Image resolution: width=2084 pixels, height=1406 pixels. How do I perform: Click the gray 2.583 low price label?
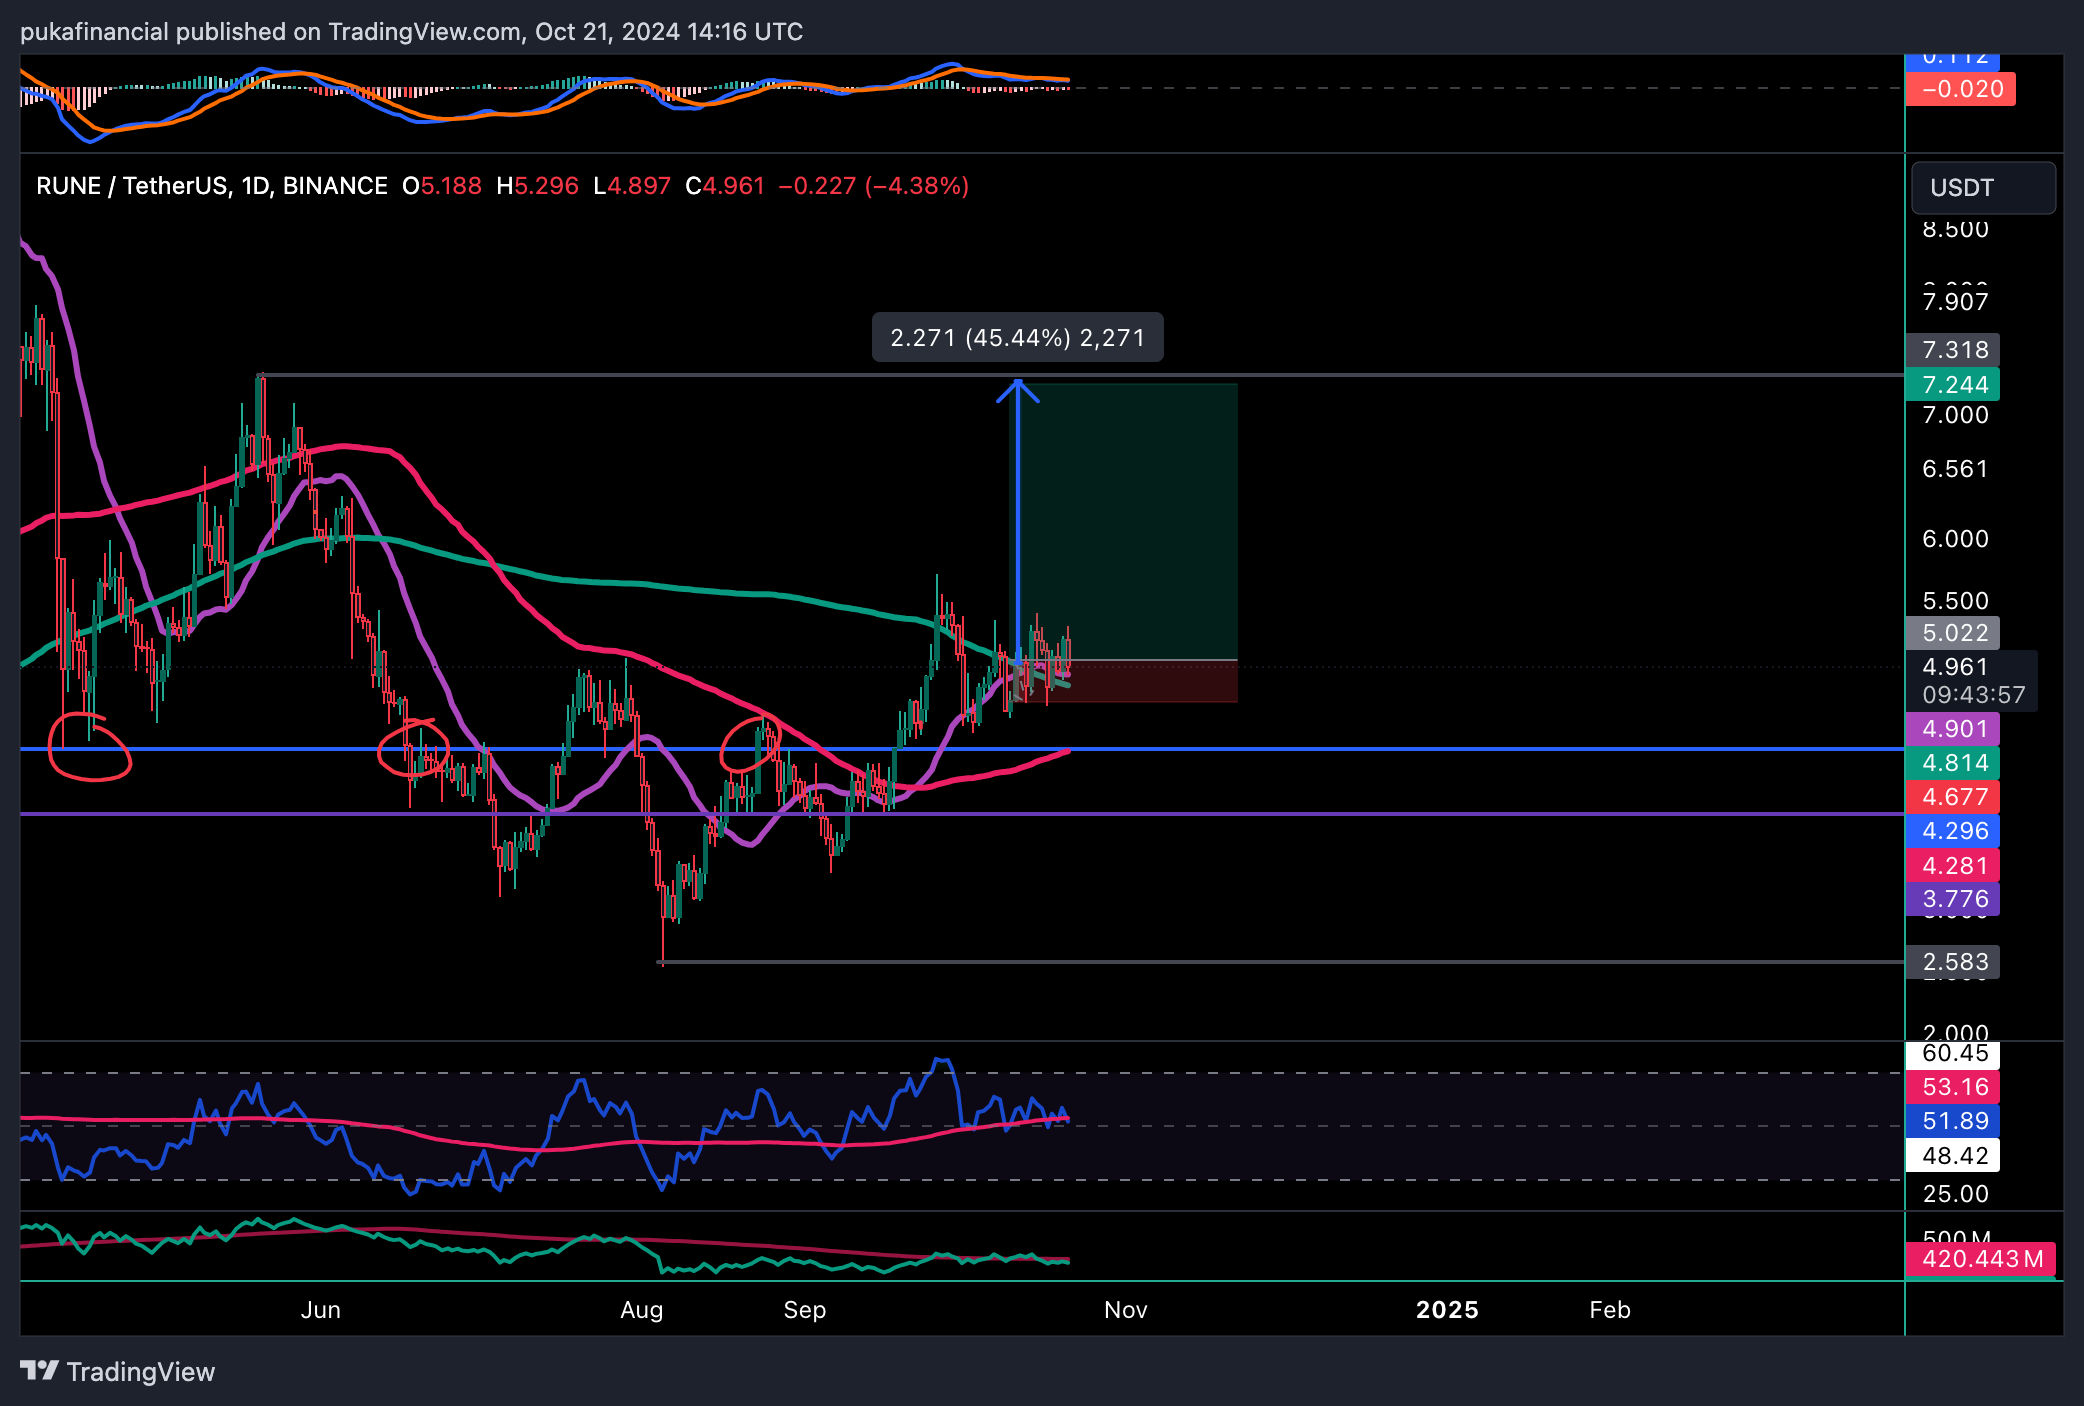click(1953, 962)
